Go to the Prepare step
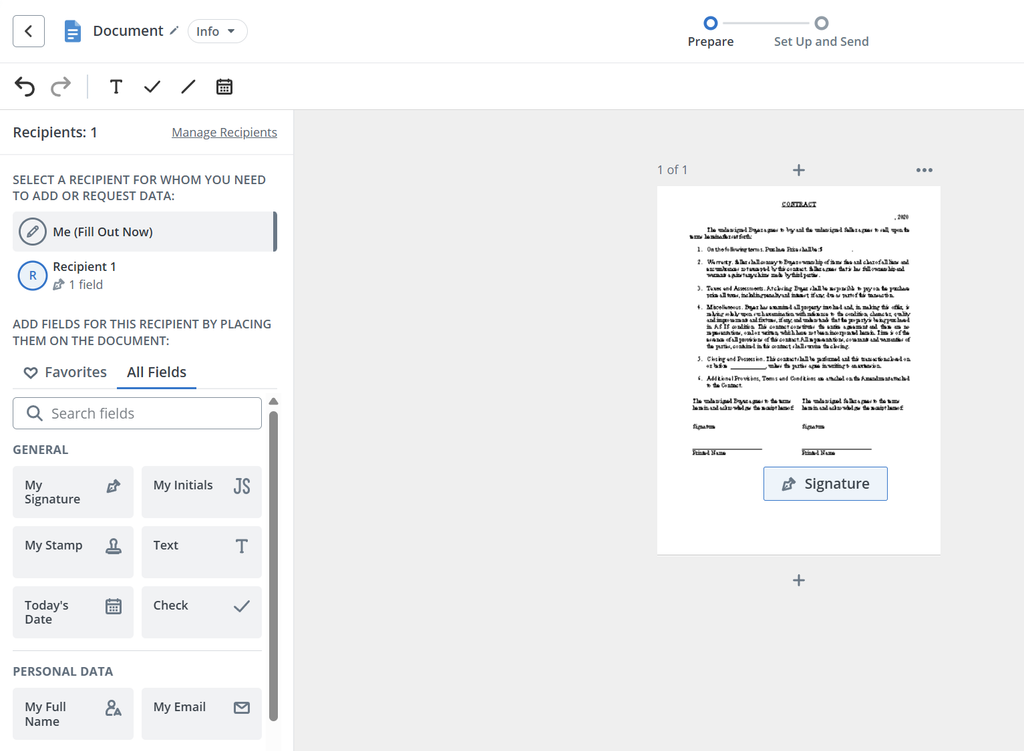 [x=711, y=32]
